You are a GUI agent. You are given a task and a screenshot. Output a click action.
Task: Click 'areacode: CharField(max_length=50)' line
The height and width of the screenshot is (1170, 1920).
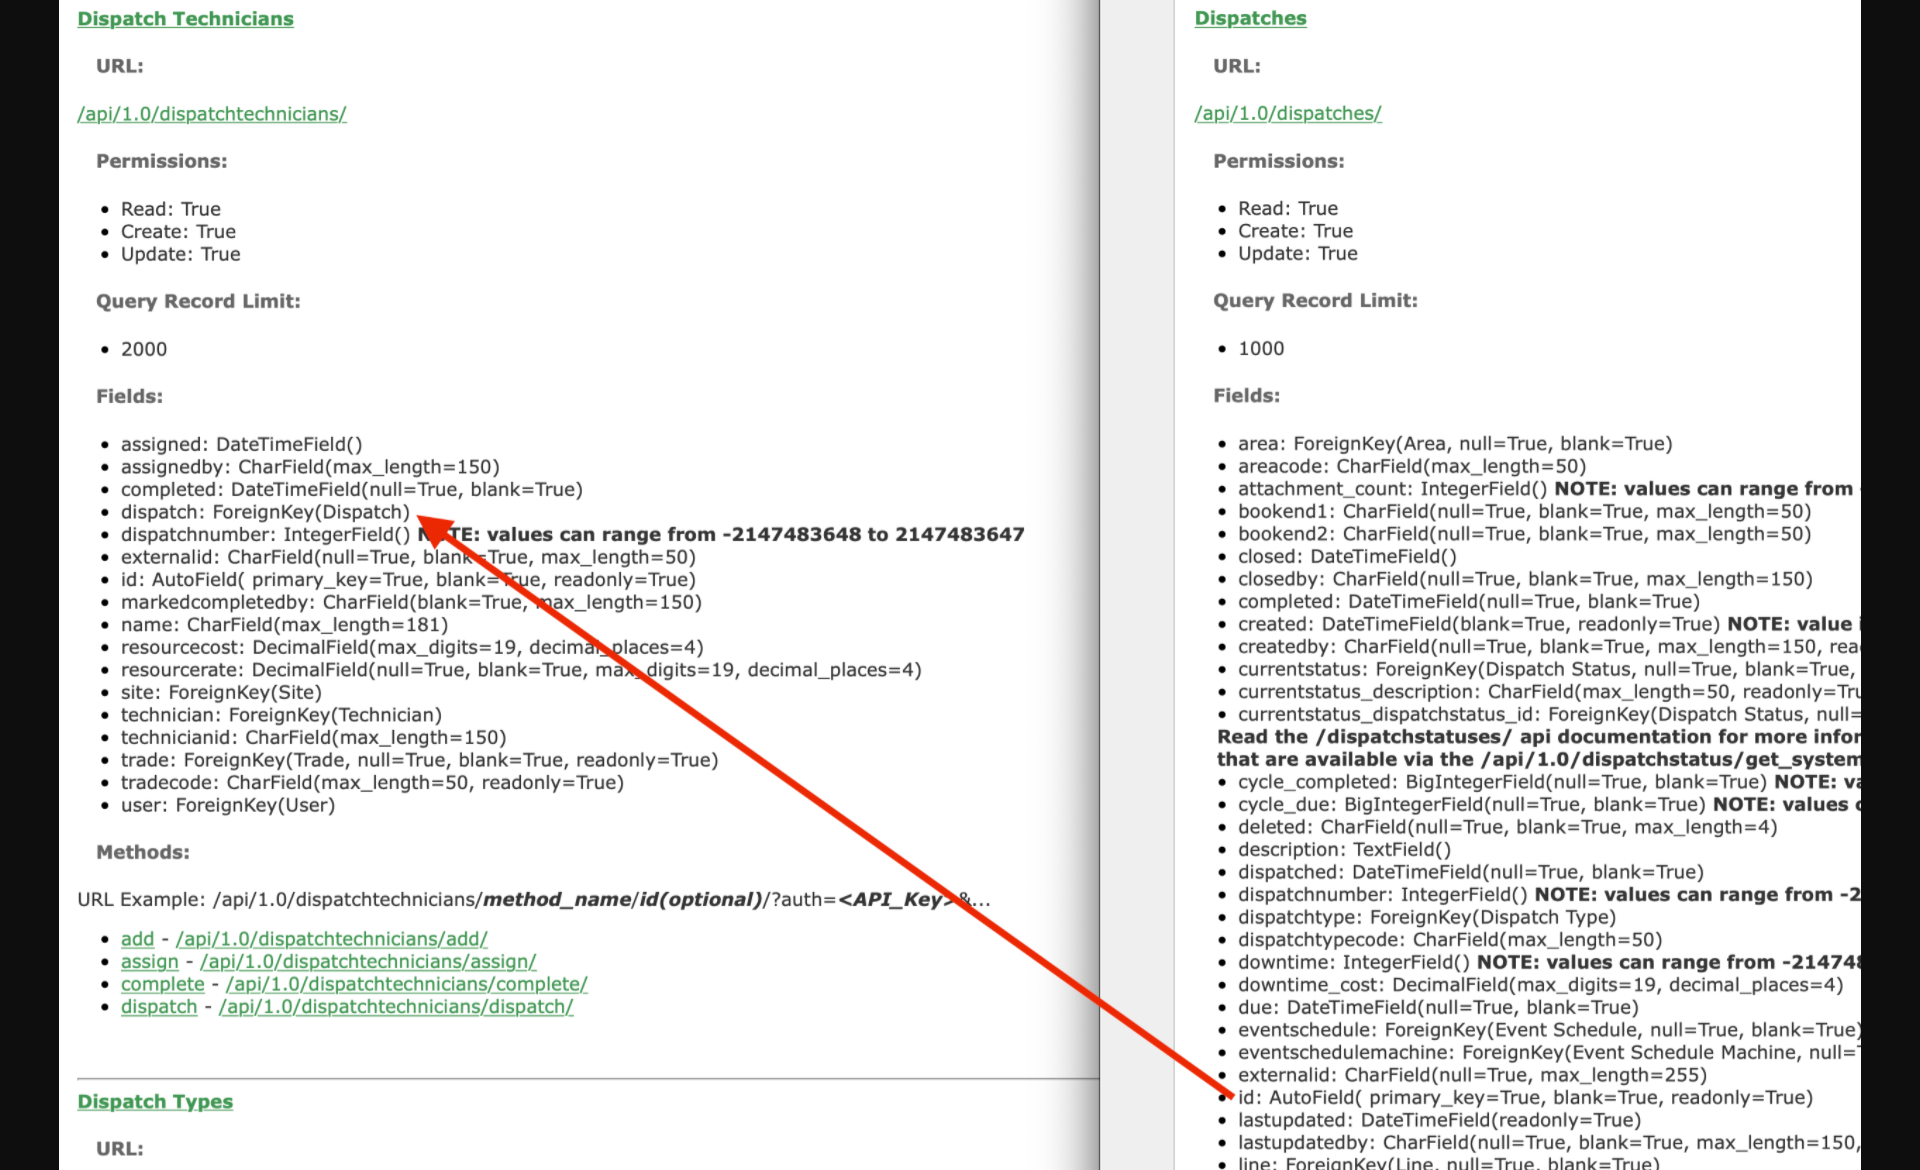[x=1412, y=466]
